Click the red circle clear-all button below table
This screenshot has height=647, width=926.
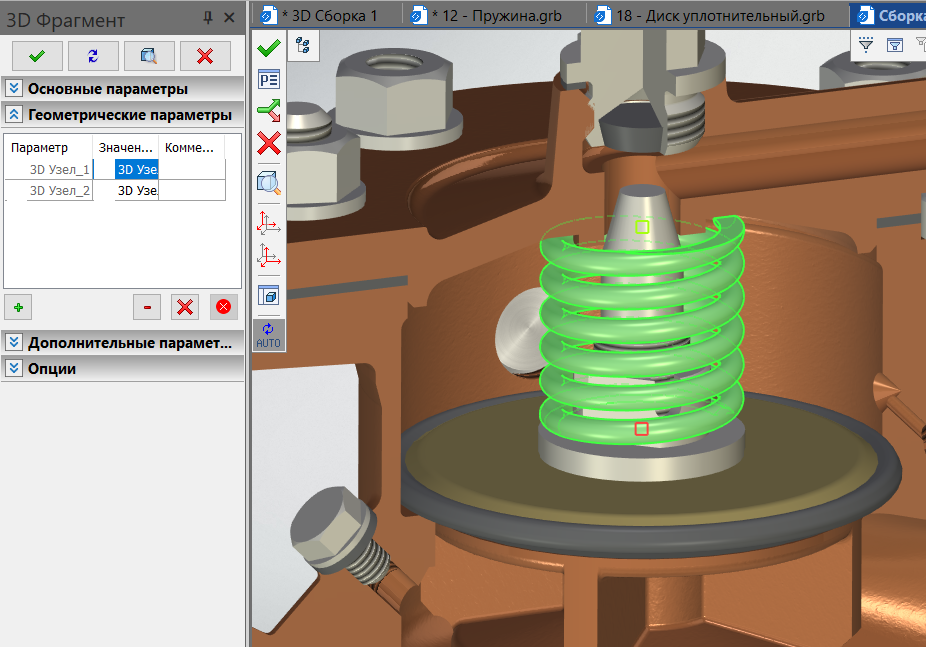point(223,306)
